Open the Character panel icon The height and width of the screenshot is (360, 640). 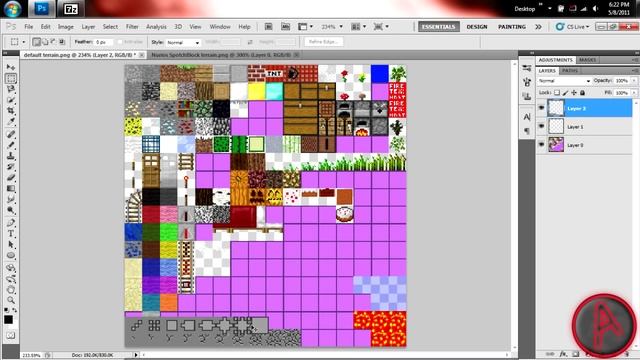pos(527,117)
